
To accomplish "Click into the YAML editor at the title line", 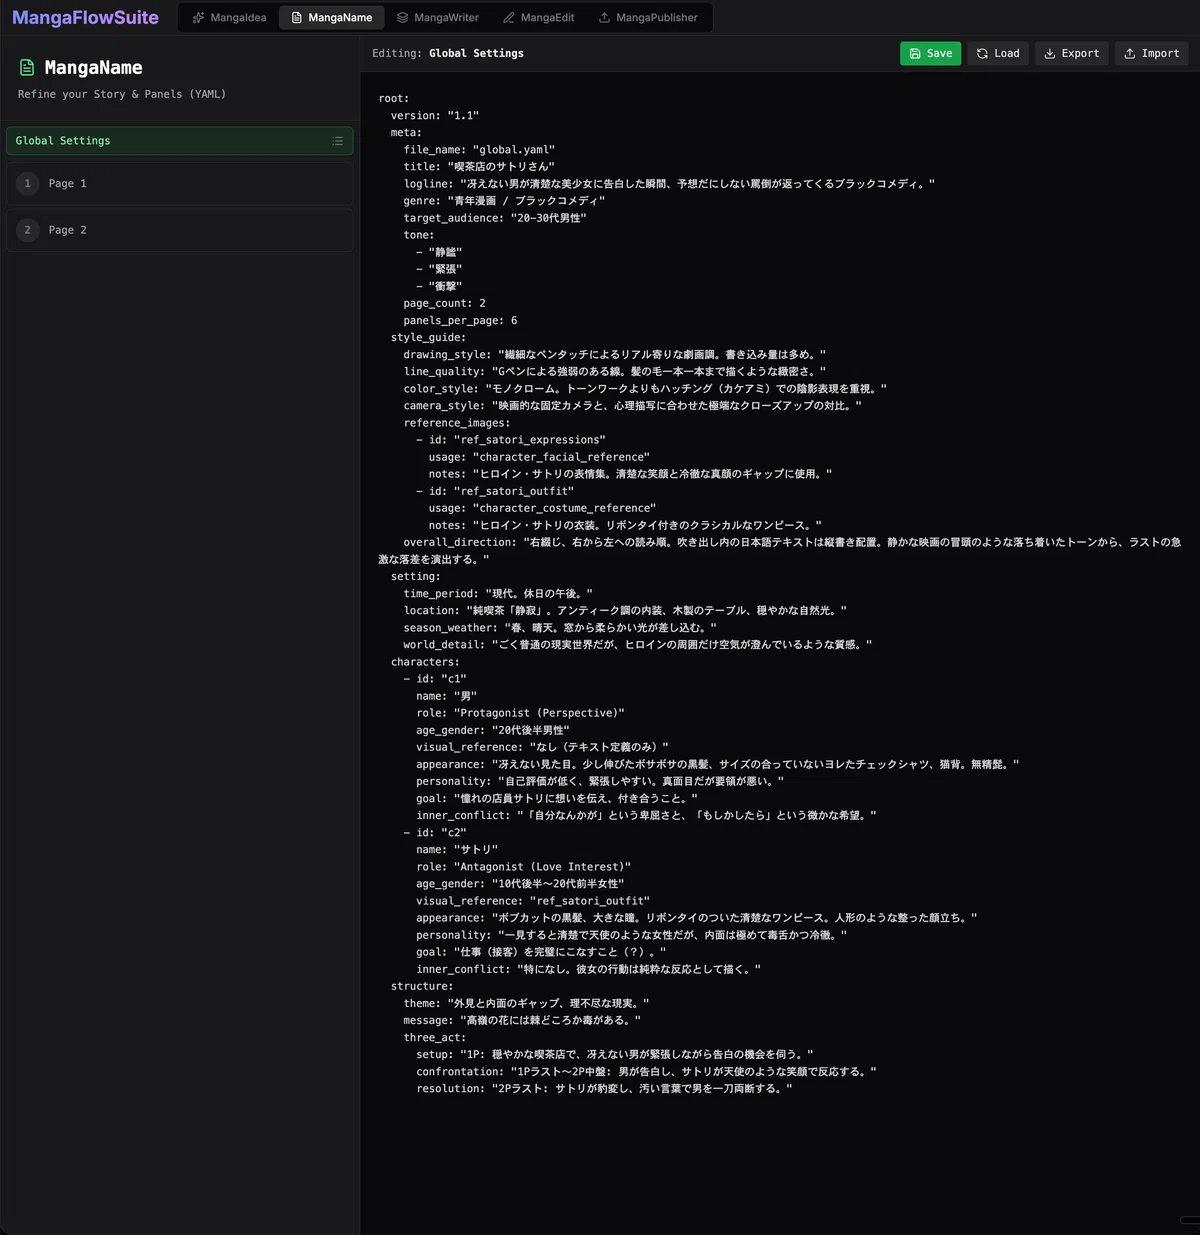I will (x=479, y=167).
